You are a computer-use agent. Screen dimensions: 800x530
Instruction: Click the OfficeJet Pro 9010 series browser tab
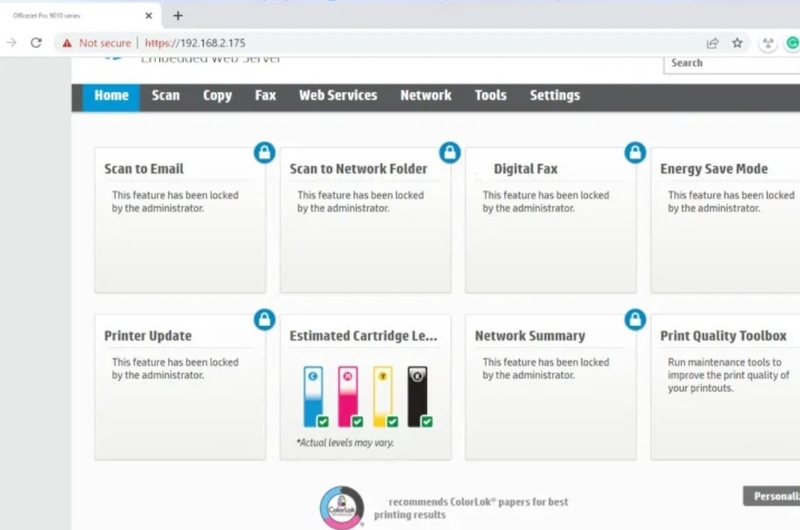[81, 16]
